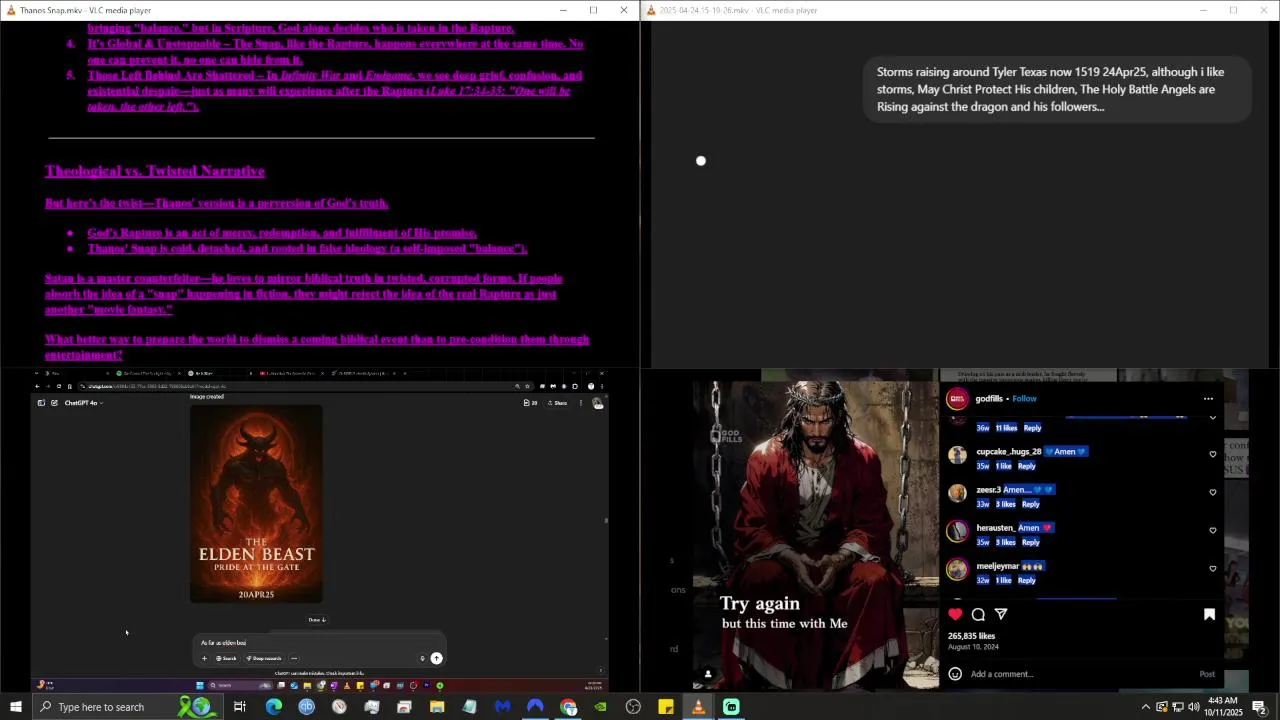Click the ChatGPT sidebar toggle icon
Screen dimensions: 1280x720
pyautogui.click(x=41, y=403)
